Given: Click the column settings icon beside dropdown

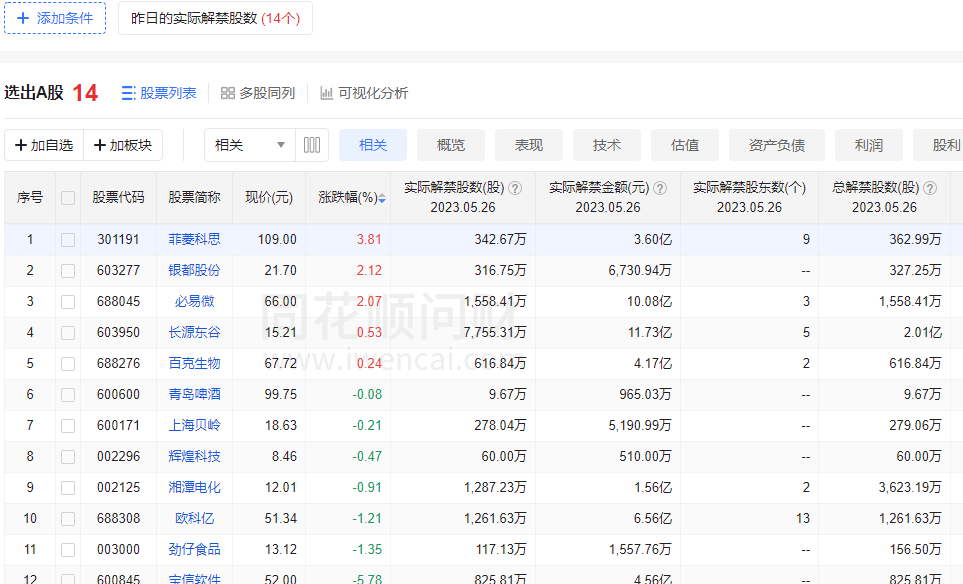Looking at the screenshot, I should 312,145.
